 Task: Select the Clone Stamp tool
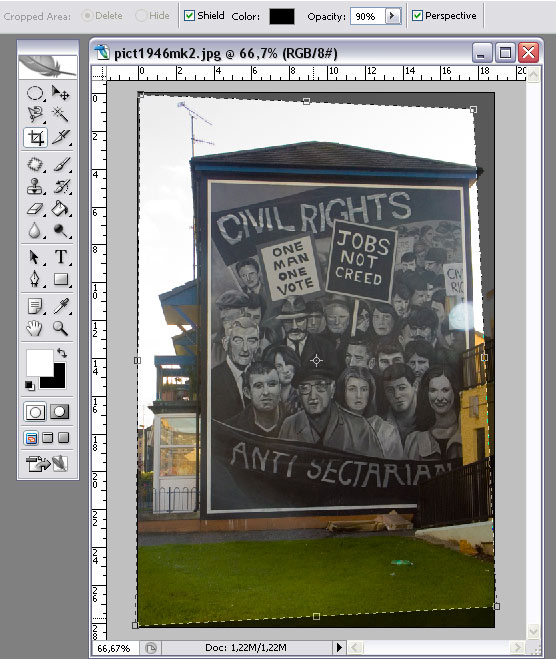coord(35,186)
